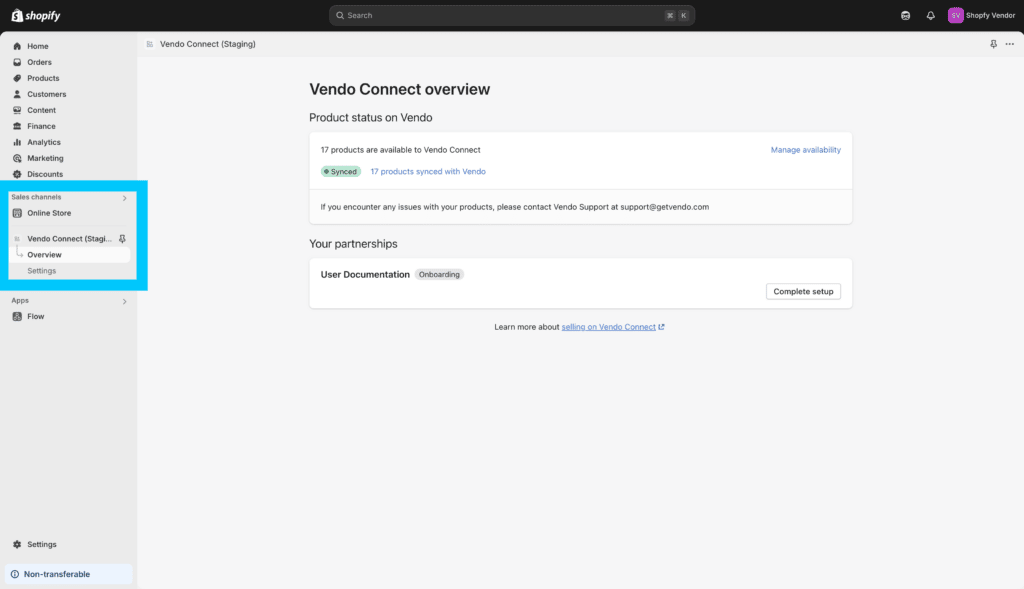The height and width of the screenshot is (589, 1024).
Task: Click the Product status on Vendo heading
Action: pos(370,118)
